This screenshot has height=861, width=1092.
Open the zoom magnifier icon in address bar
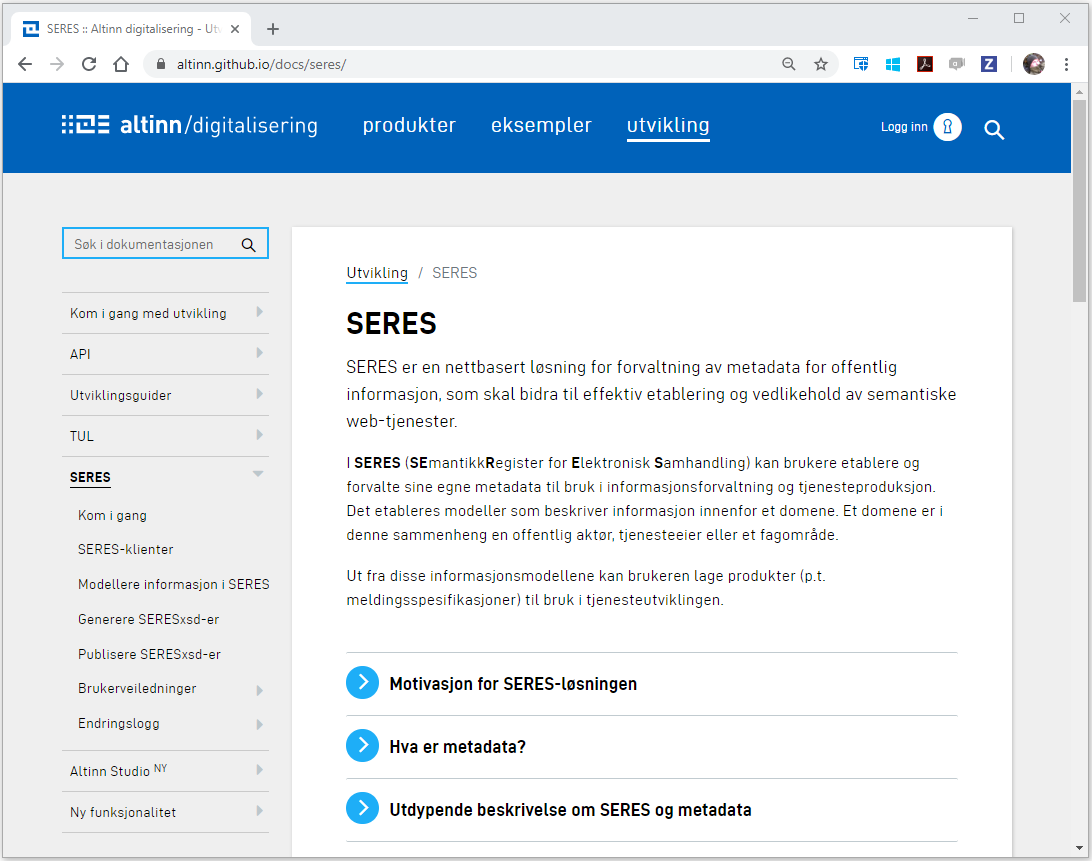click(788, 64)
